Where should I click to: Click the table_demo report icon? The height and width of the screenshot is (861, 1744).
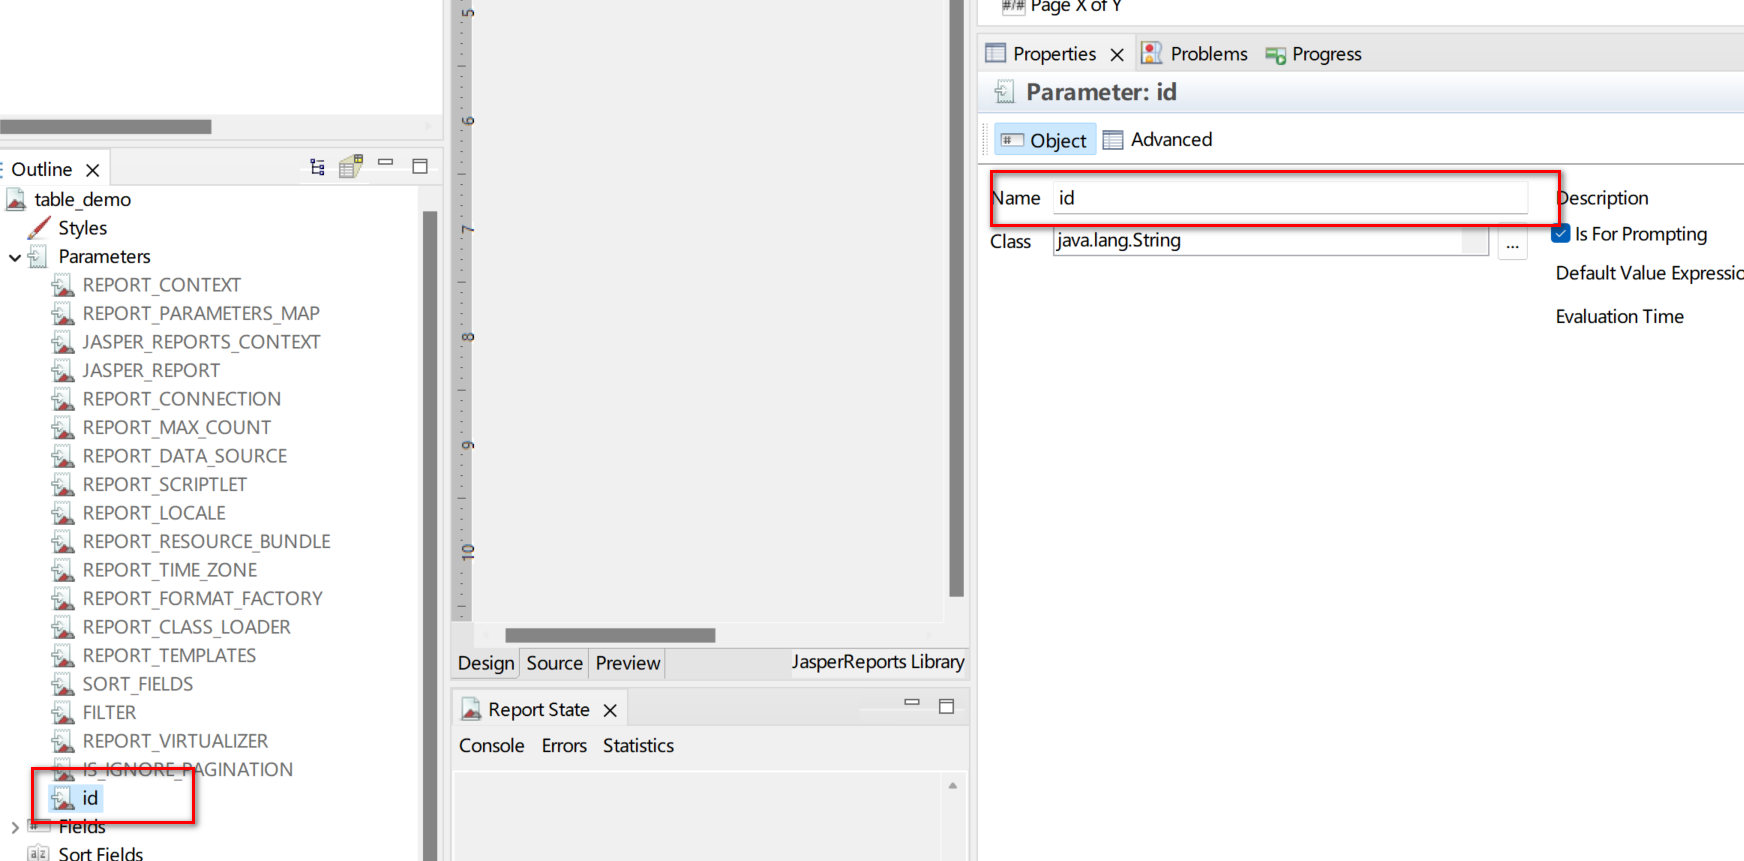click(16, 200)
